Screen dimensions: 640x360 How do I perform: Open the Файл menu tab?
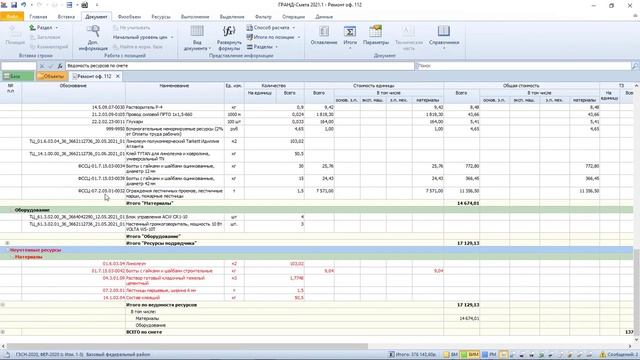pos(12,17)
